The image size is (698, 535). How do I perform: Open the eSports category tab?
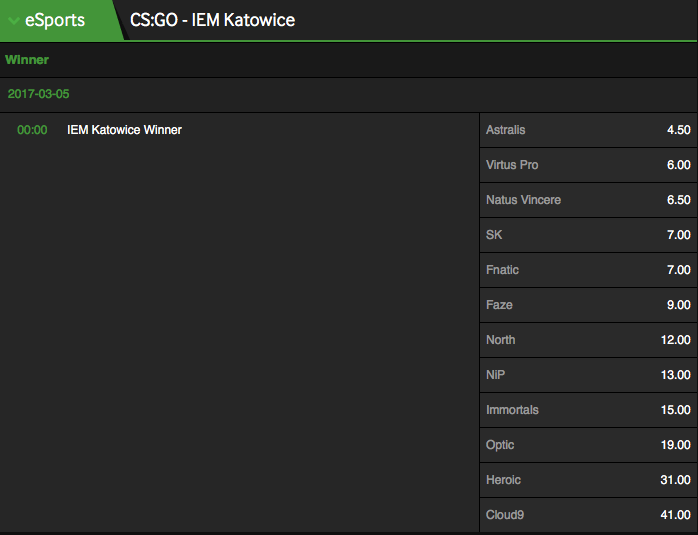pyautogui.click(x=60, y=20)
